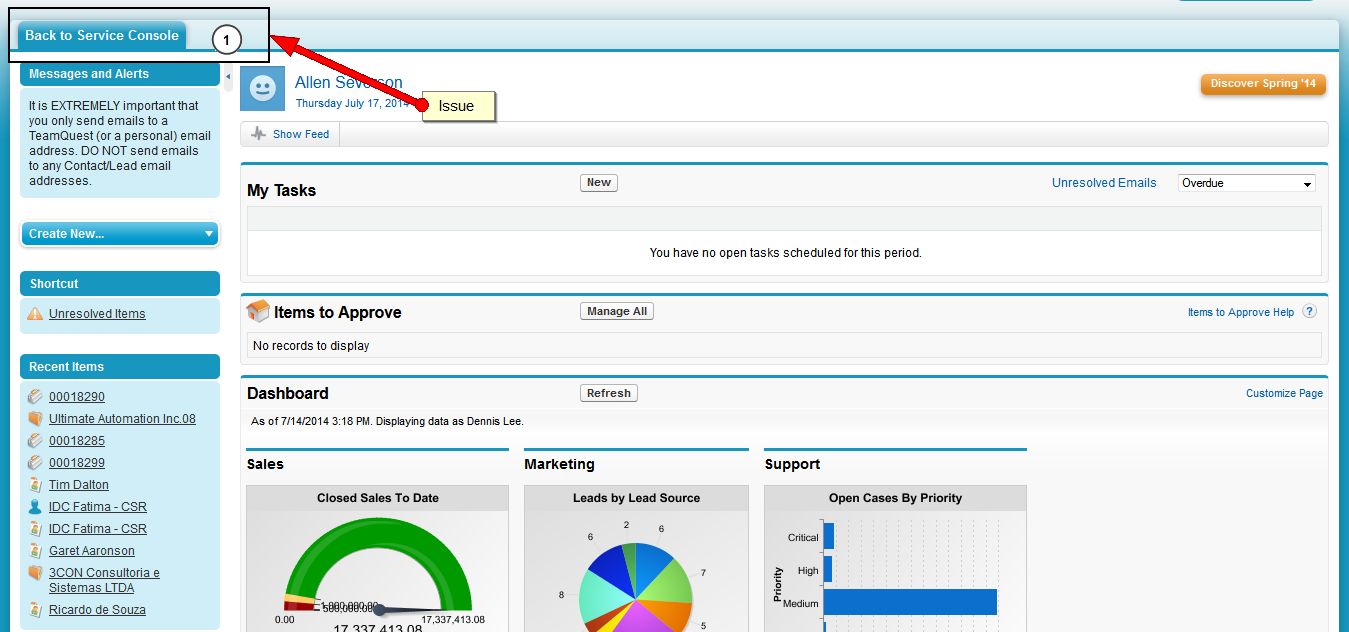
Task: Click the contact icon beside Garet Aaronson
Action: (36, 551)
